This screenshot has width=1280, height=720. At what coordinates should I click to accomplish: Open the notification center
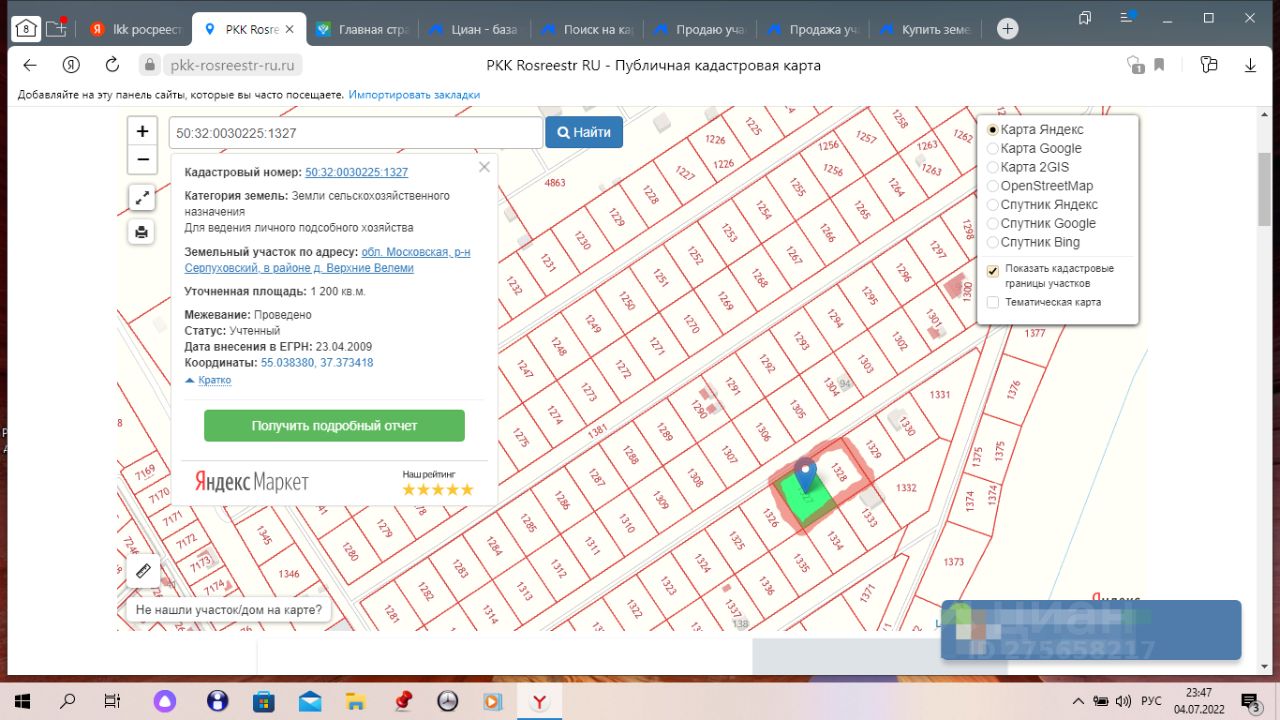tap(1250, 701)
